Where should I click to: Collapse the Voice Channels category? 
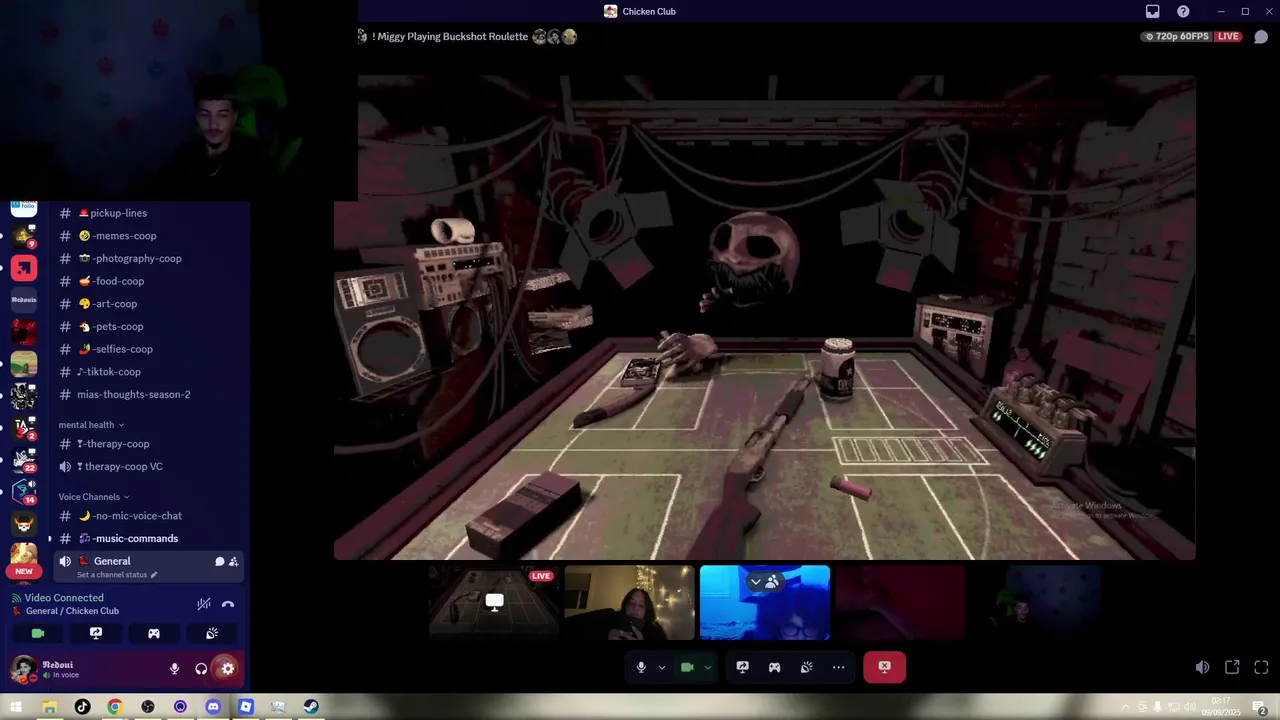tap(94, 497)
